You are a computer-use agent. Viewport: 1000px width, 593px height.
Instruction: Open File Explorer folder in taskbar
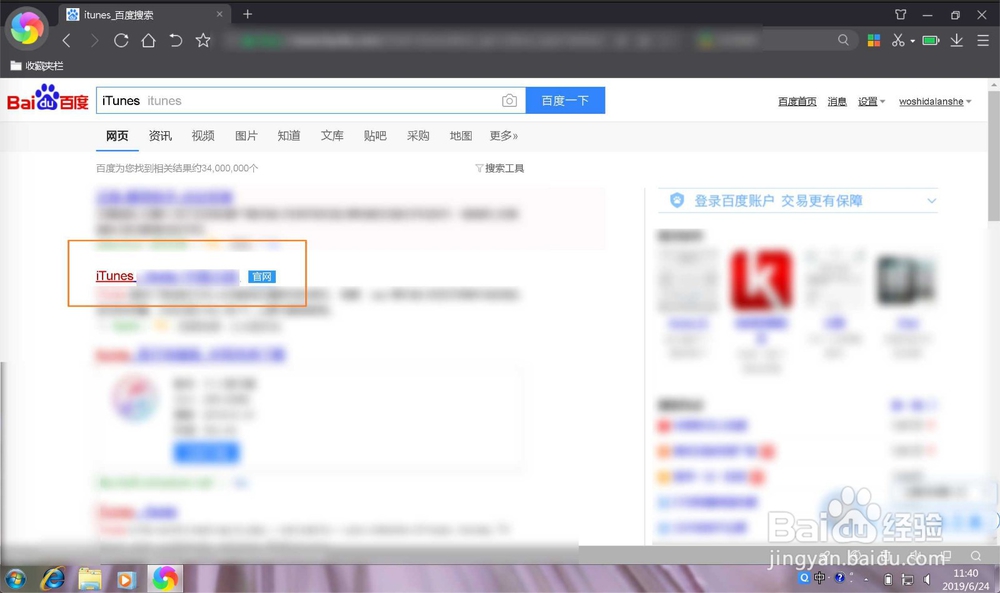click(89, 579)
